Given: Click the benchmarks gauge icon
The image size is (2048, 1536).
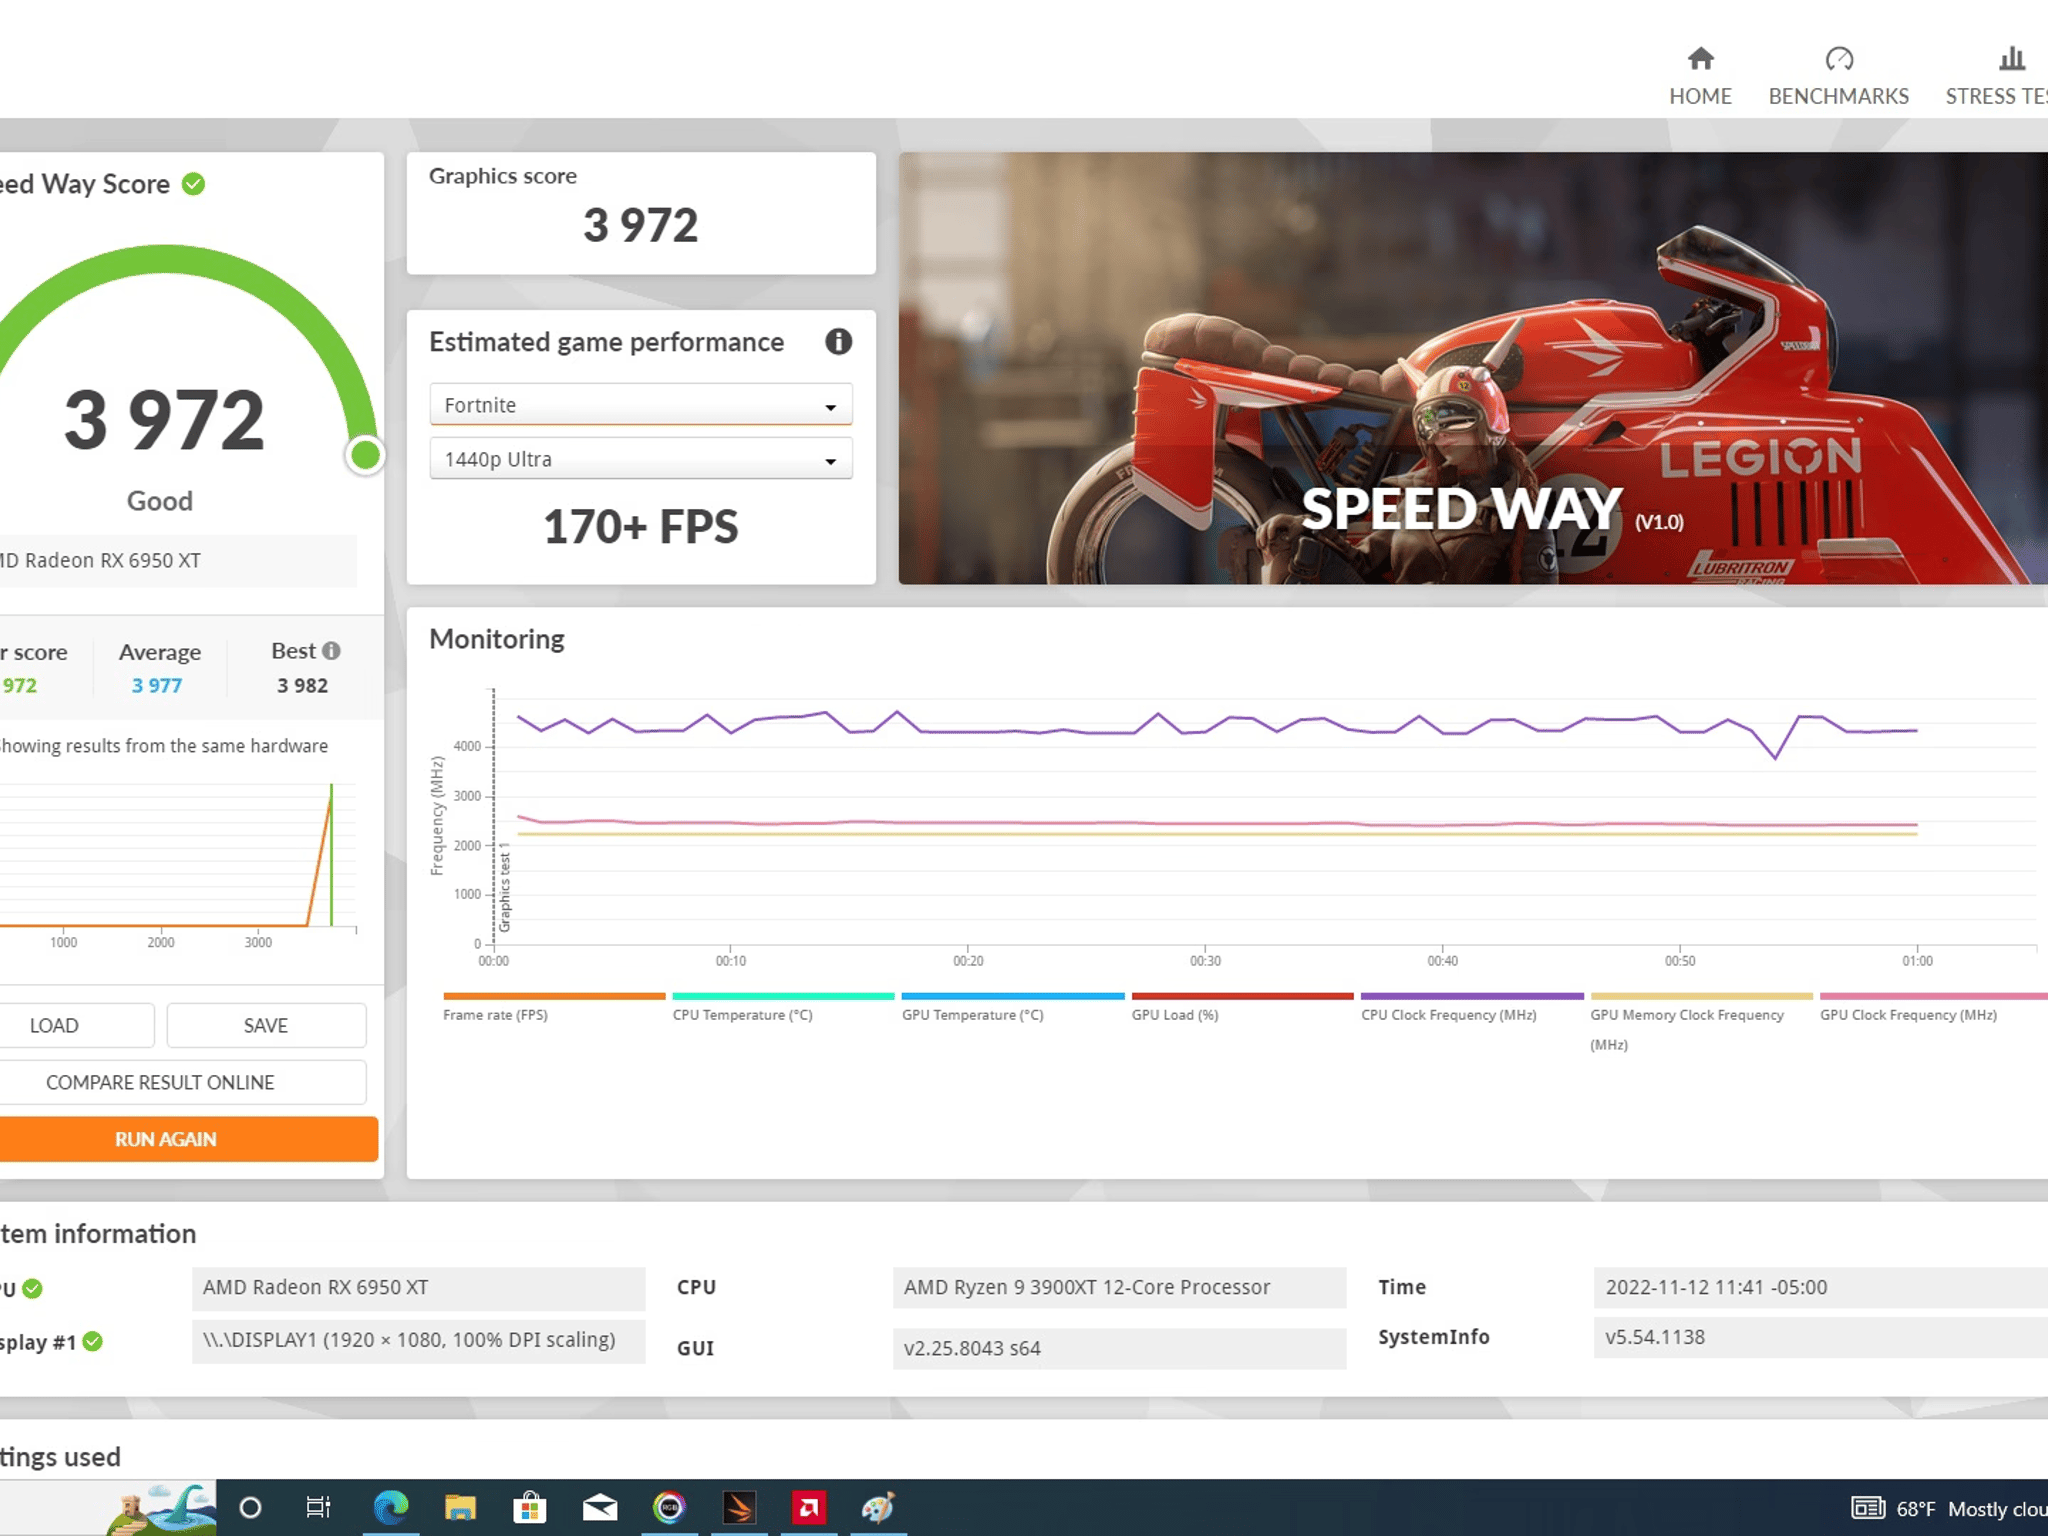Looking at the screenshot, I should [1839, 59].
